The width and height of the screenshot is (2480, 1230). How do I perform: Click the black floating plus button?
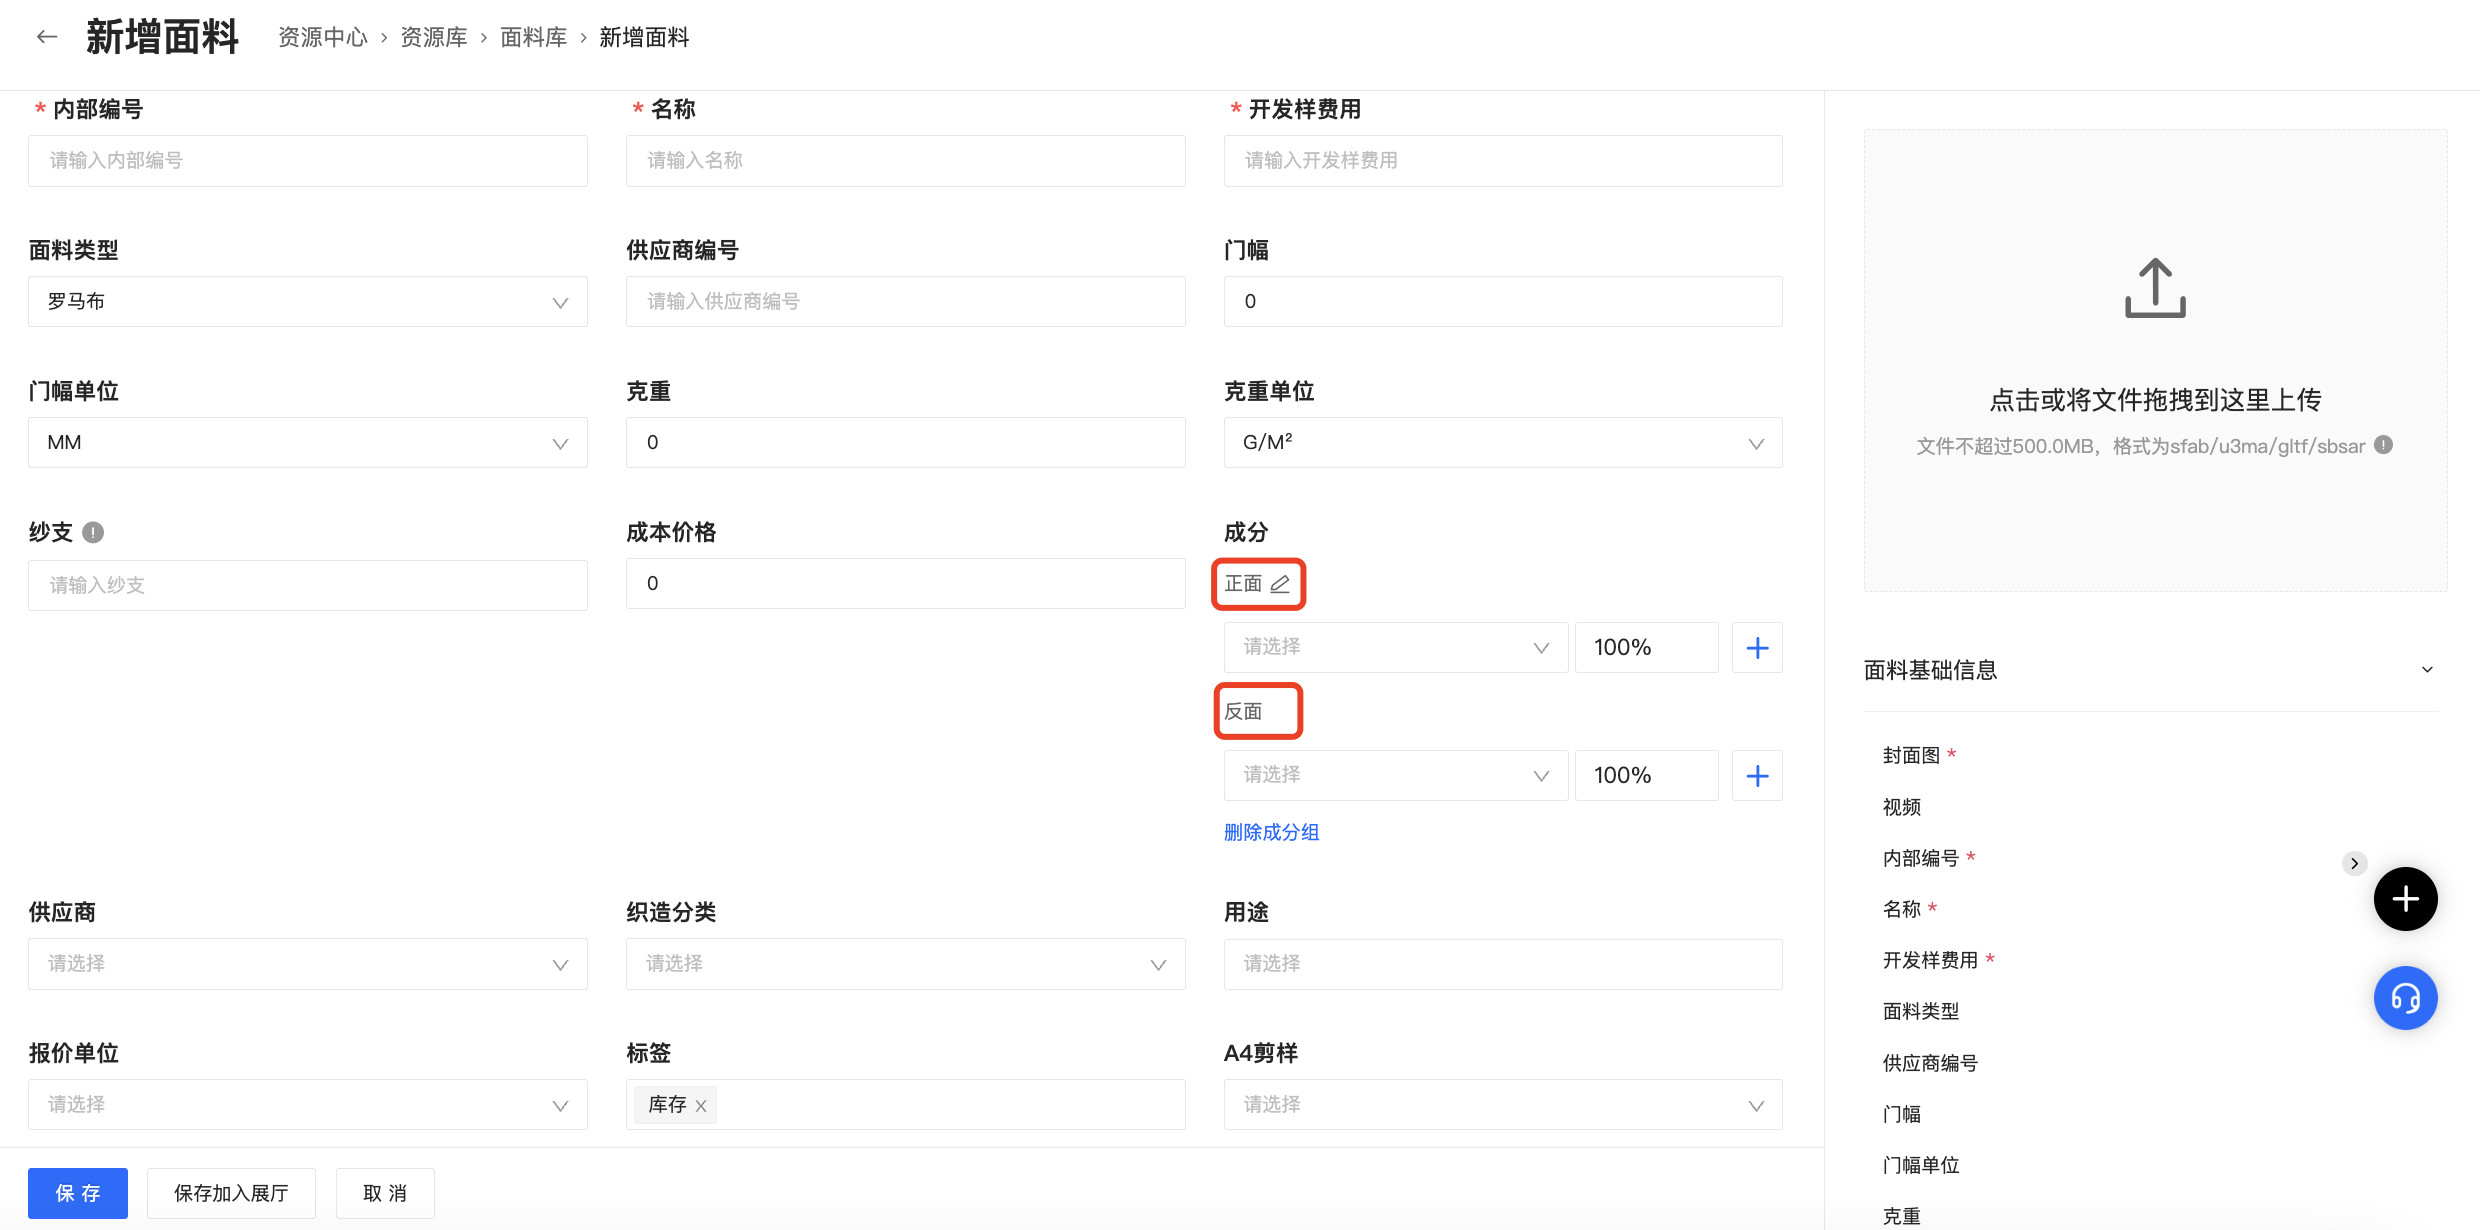(2405, 899)
